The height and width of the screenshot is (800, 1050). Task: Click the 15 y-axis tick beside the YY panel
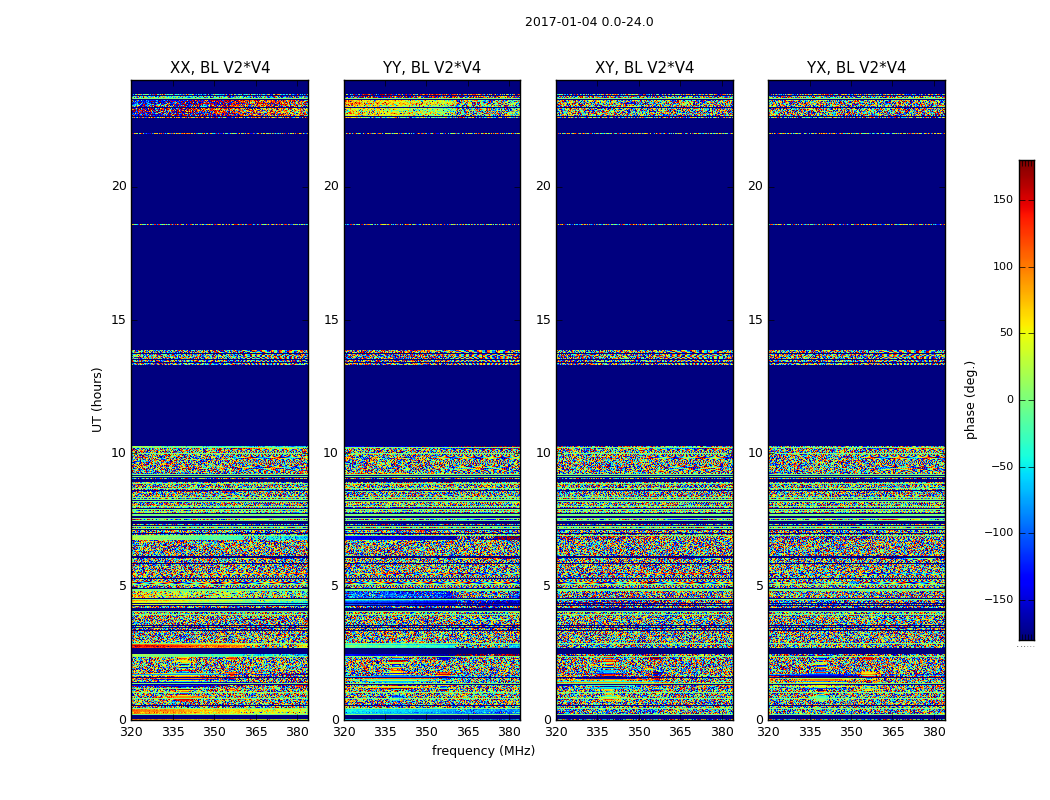pyautogui.click(x=331, y=320)
